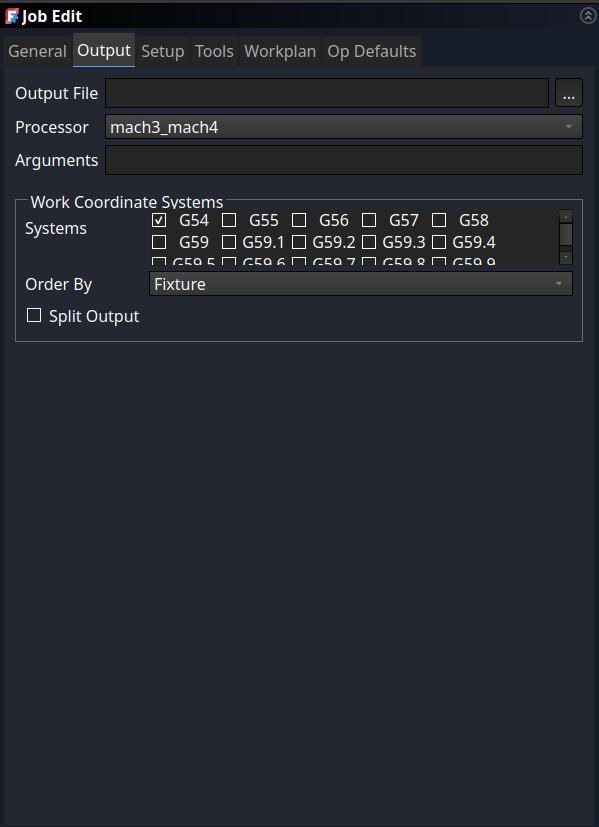The height and width of the screenshot is (827, 599).
Task: Open the Setup tab
Action: pyautogui.click(x=162, y=51)
